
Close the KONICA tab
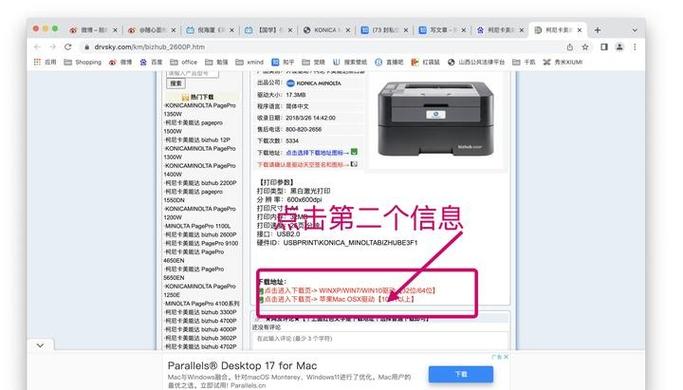click(348, 30)
